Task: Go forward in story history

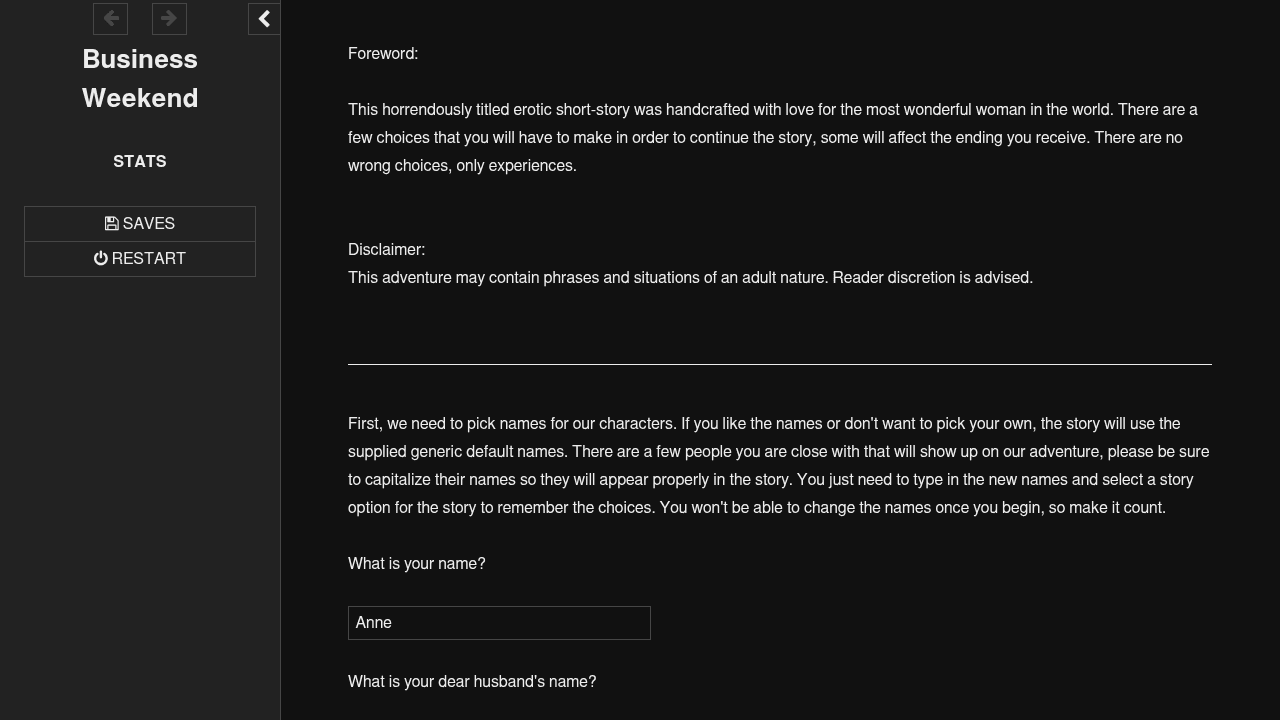Action: click(x=169, y=19)
